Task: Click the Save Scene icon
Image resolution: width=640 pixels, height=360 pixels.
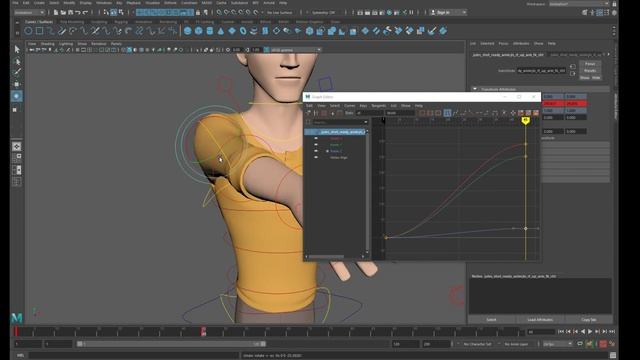Action: point(70,13)
